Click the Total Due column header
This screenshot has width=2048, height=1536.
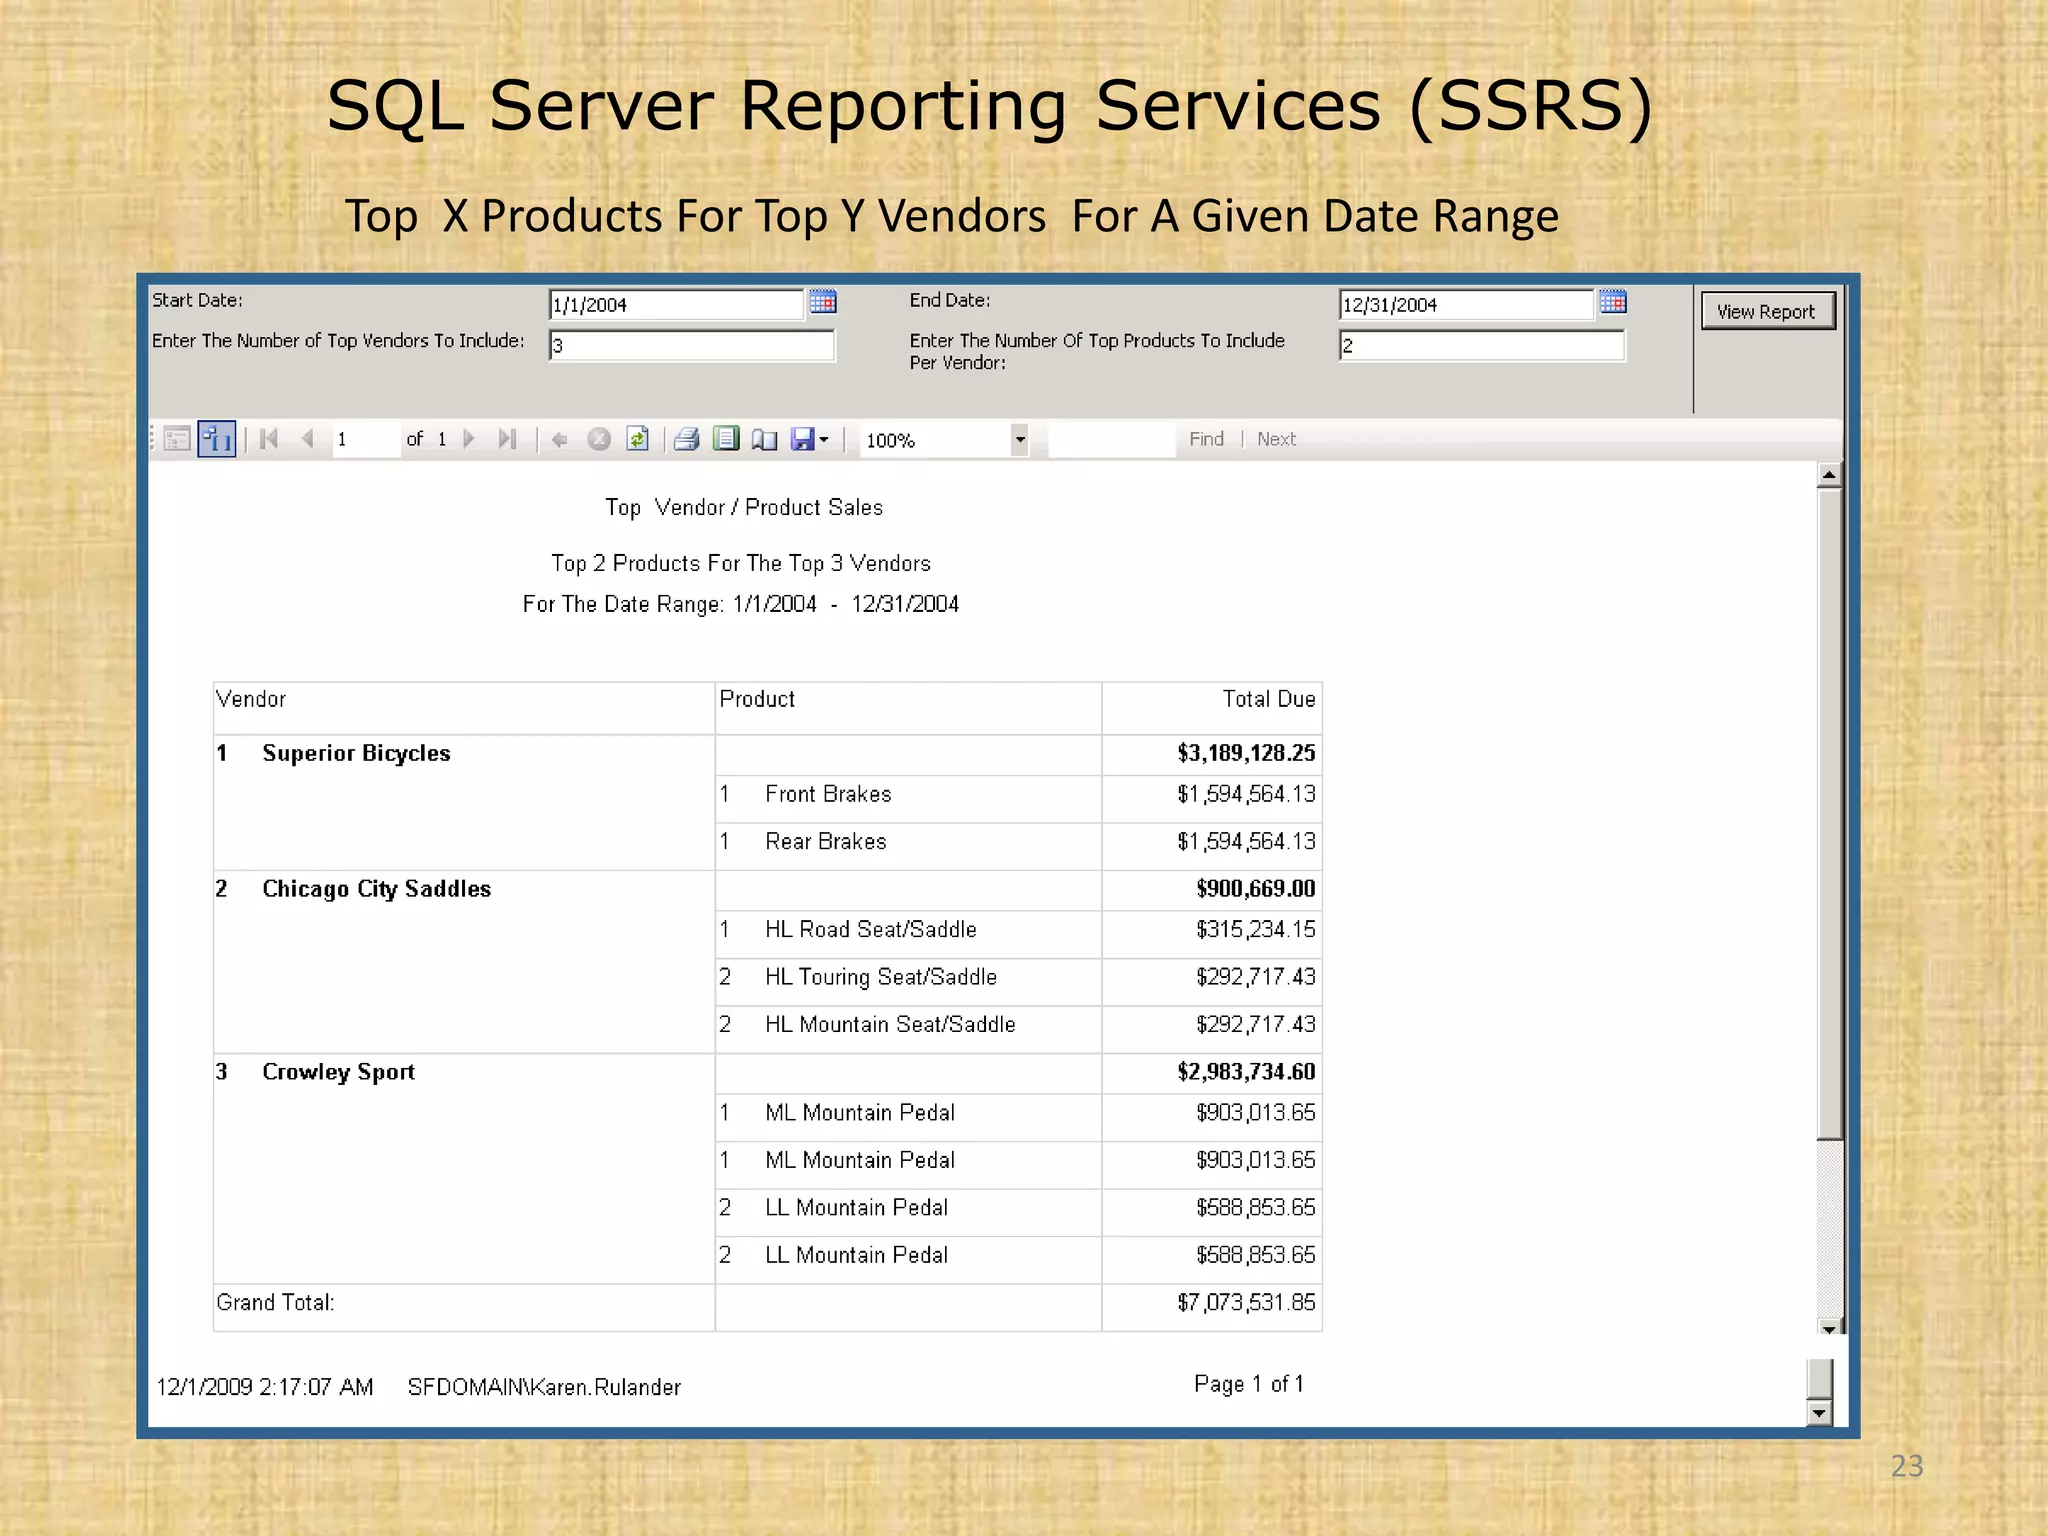1269,699
